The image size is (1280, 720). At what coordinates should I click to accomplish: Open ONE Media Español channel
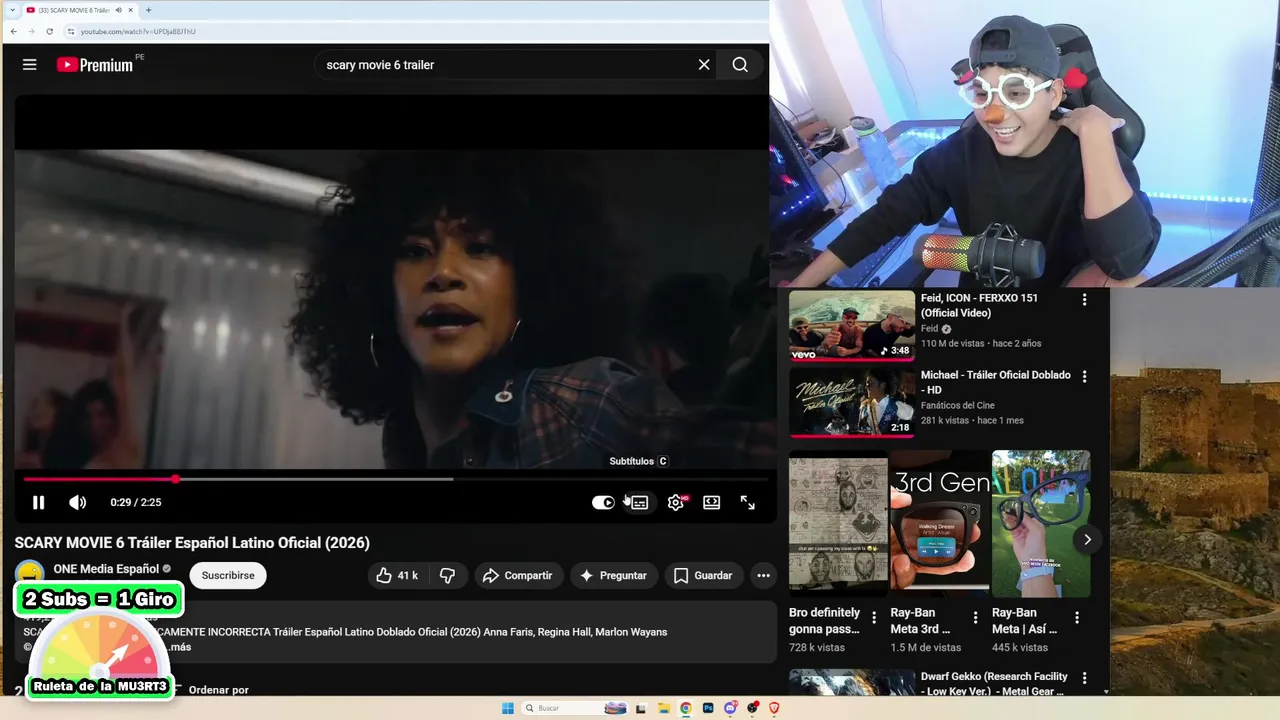tap(106, 569)
